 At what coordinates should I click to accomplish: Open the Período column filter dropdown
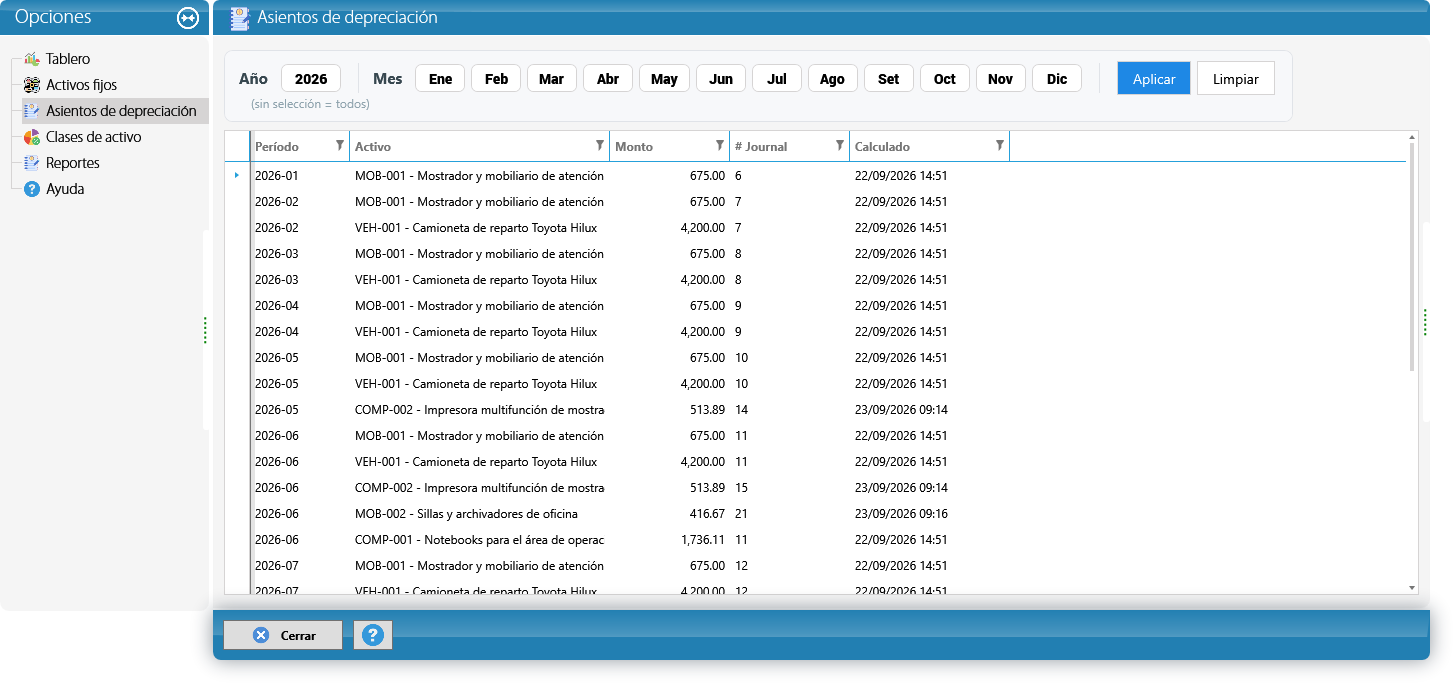coord(340,146)
